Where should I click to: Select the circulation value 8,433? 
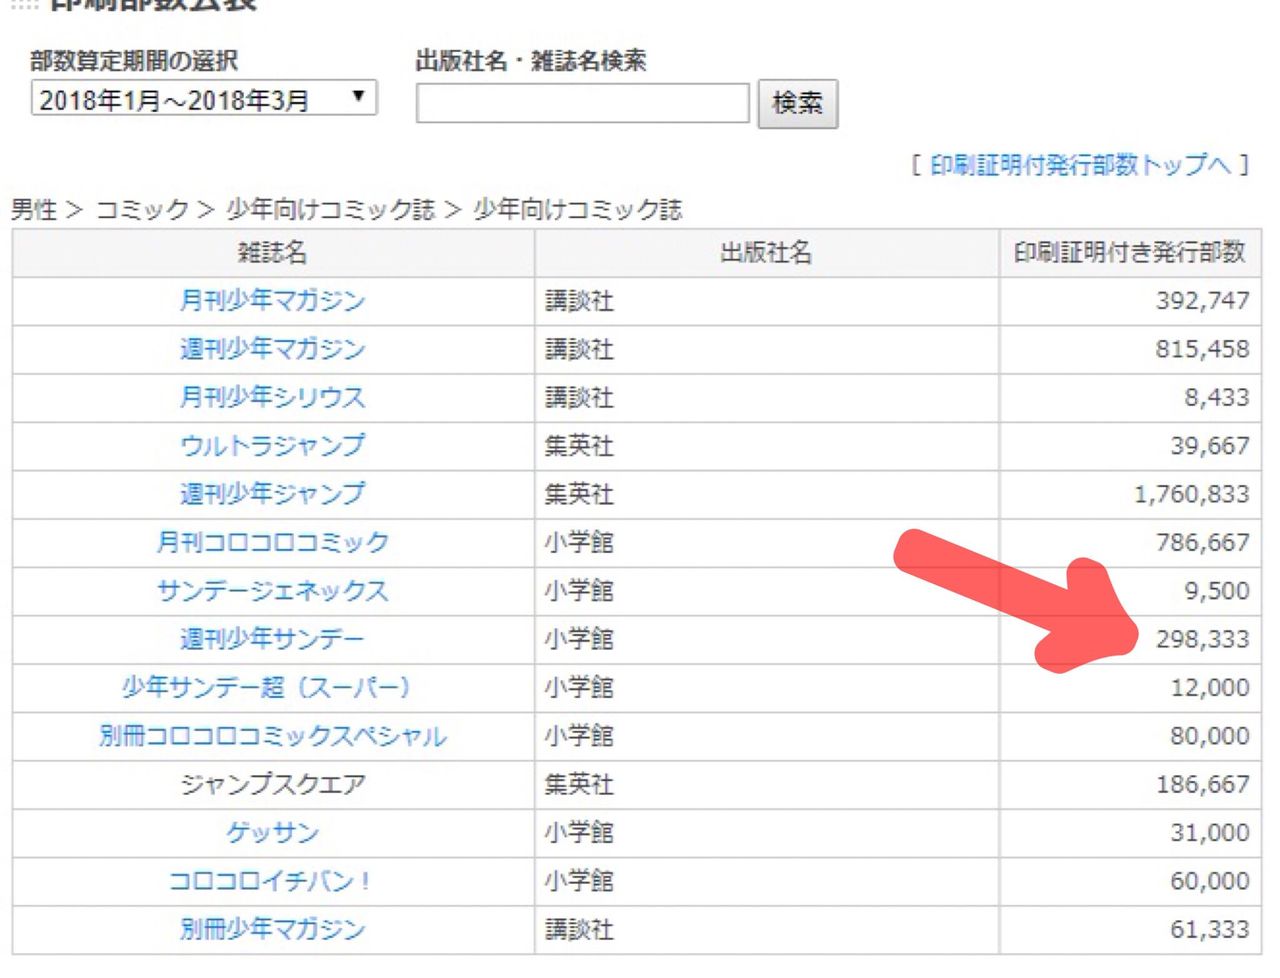coord(1217,397)
